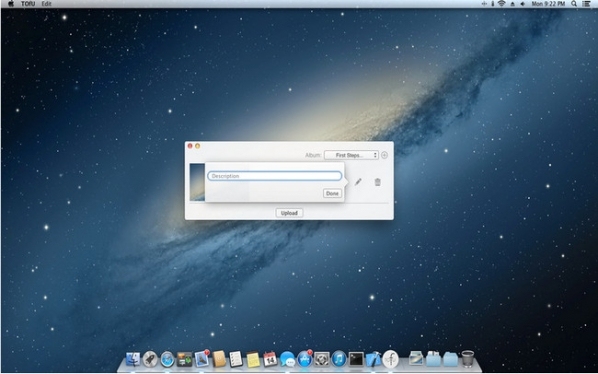Screen dimensions: 598x374
Task: Open Finder from the Dock
Action: tap(133, 359)
